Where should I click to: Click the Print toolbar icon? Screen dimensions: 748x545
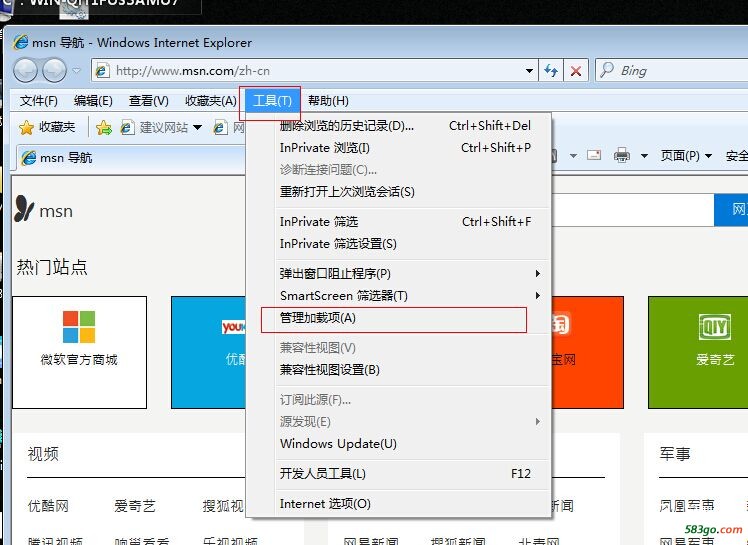click(622, 155)
